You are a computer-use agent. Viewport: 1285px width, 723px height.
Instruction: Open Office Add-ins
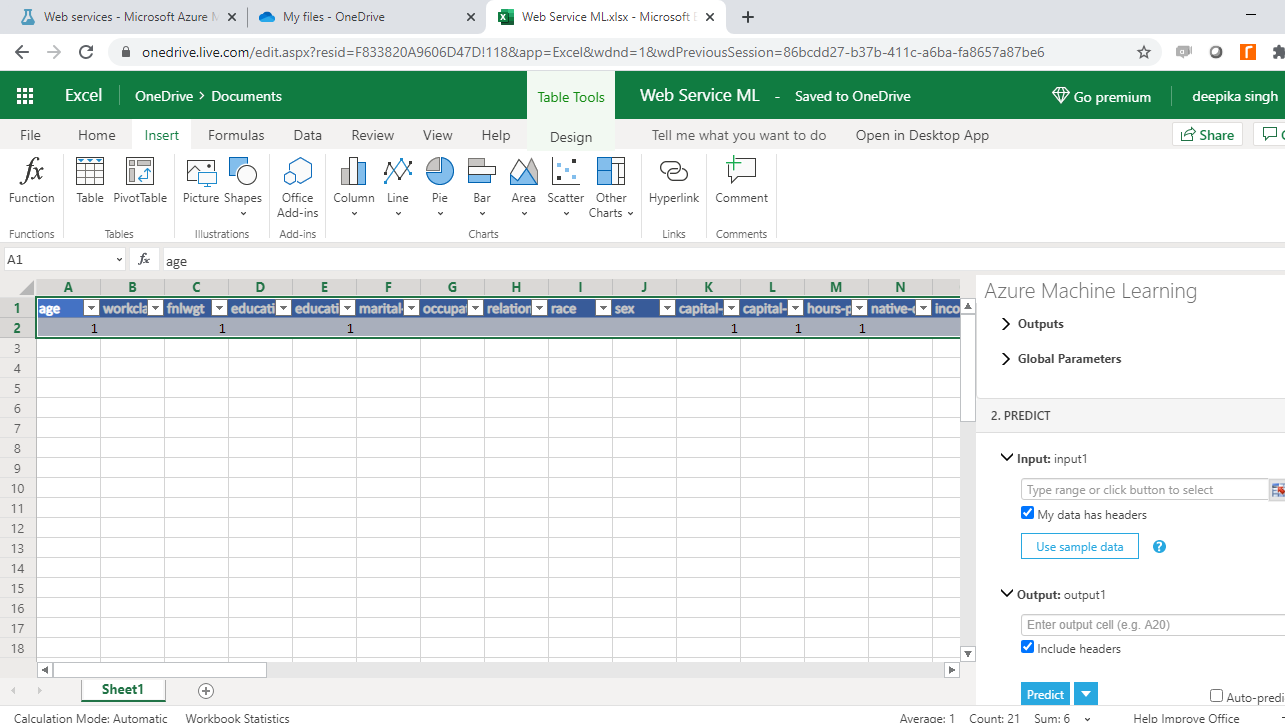coord(297,187)
